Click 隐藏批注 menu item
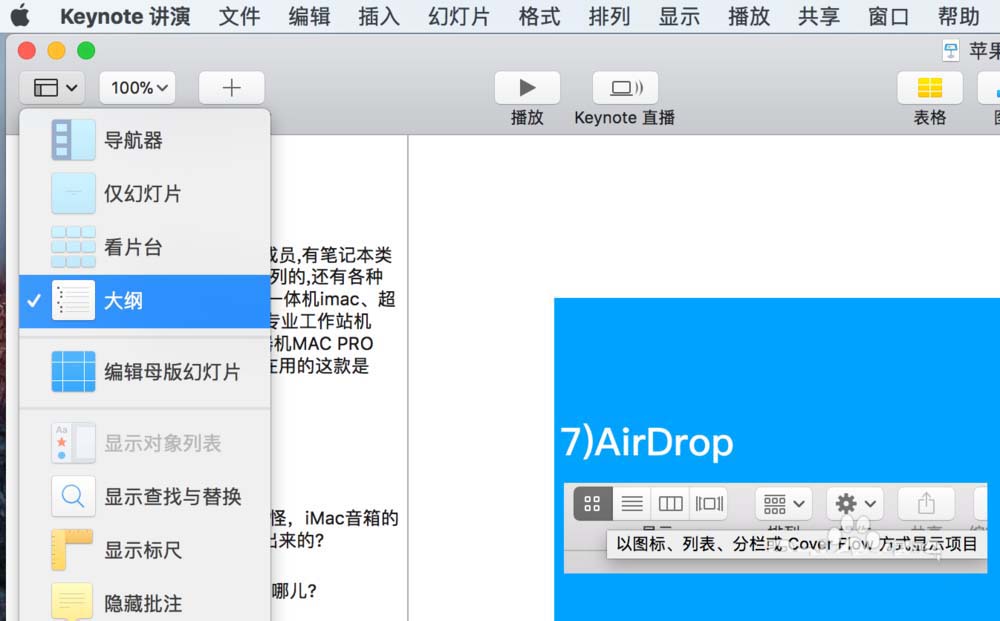 tap(145, 603)
